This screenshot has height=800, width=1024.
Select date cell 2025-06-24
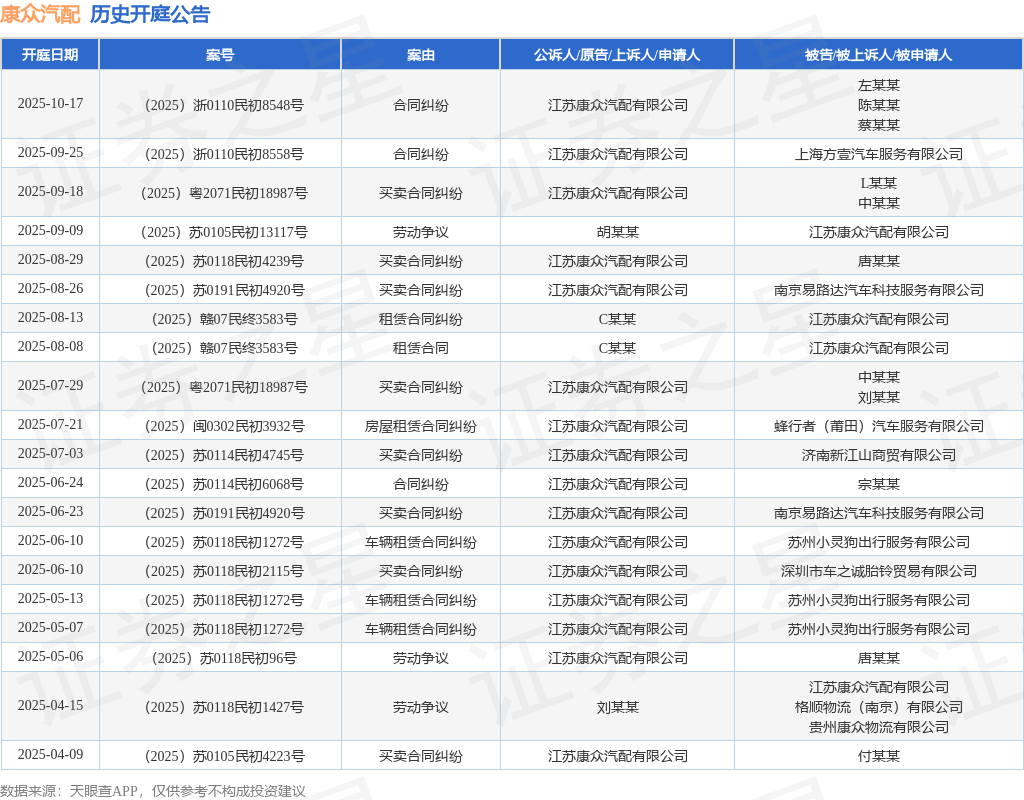[x=50, y=483]
